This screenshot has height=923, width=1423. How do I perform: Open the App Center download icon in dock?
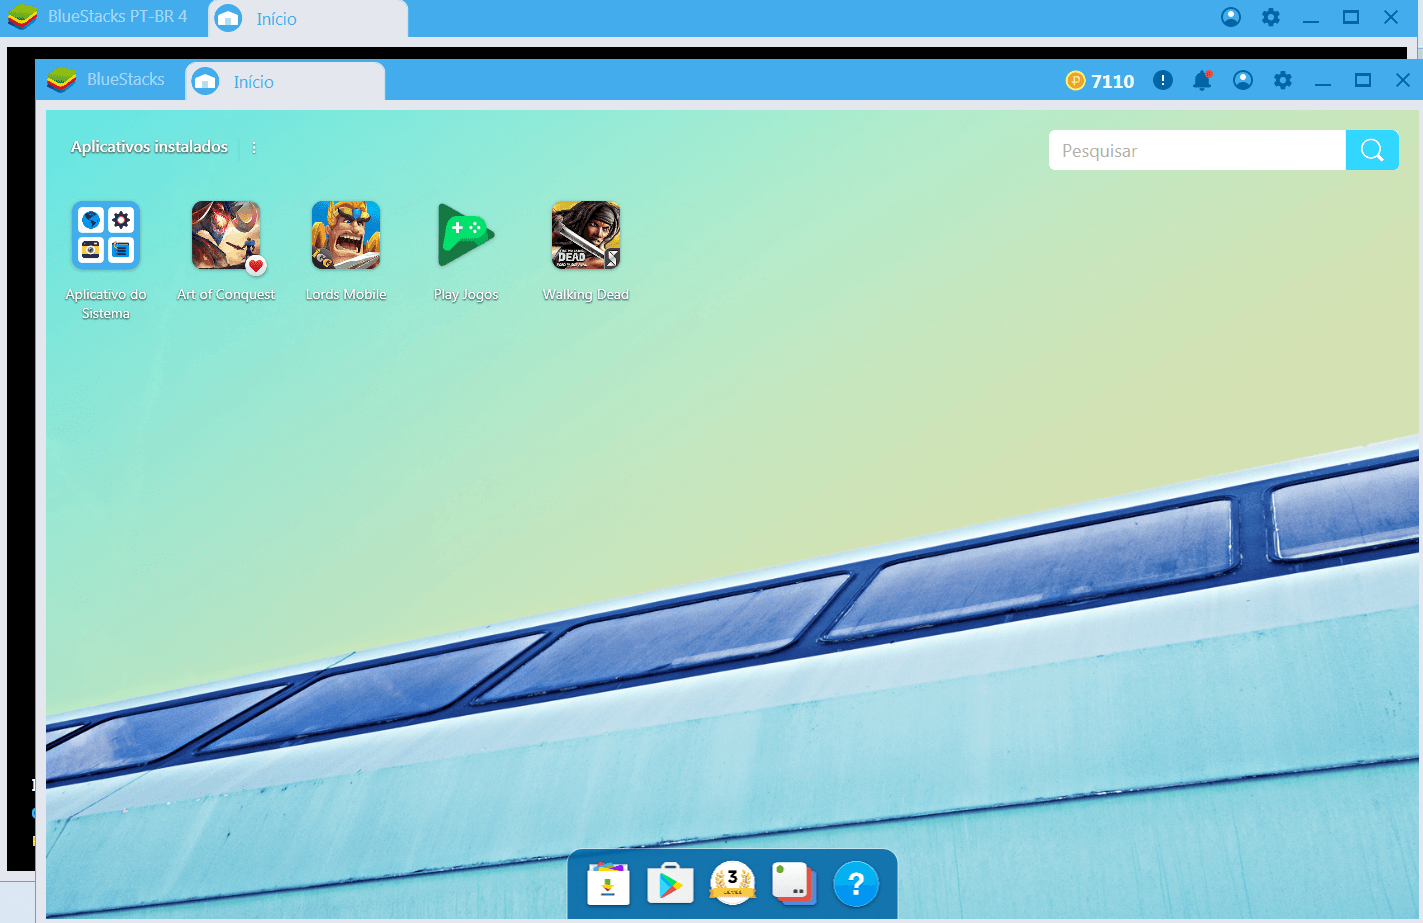point(608,884)
